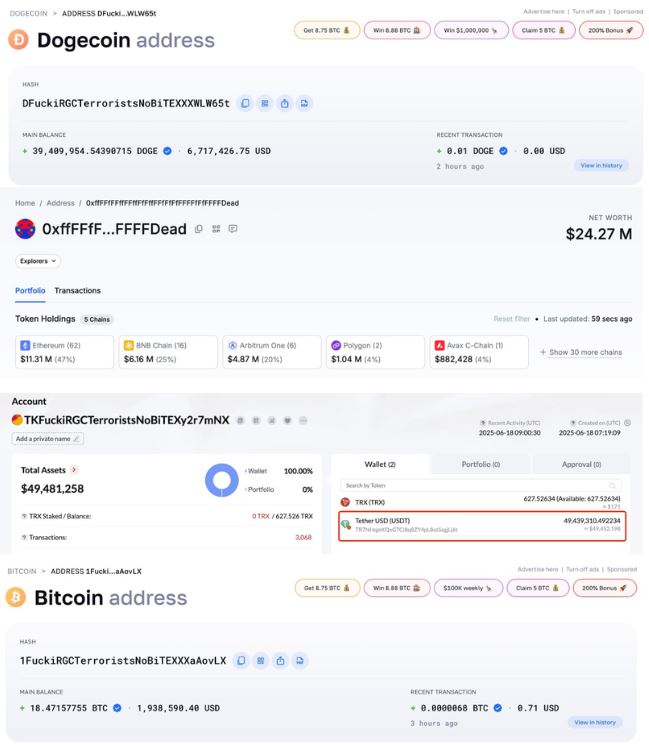This screenshot has width=649, height=747.
Task: Click Add a private name
Action: pos(48,439)
